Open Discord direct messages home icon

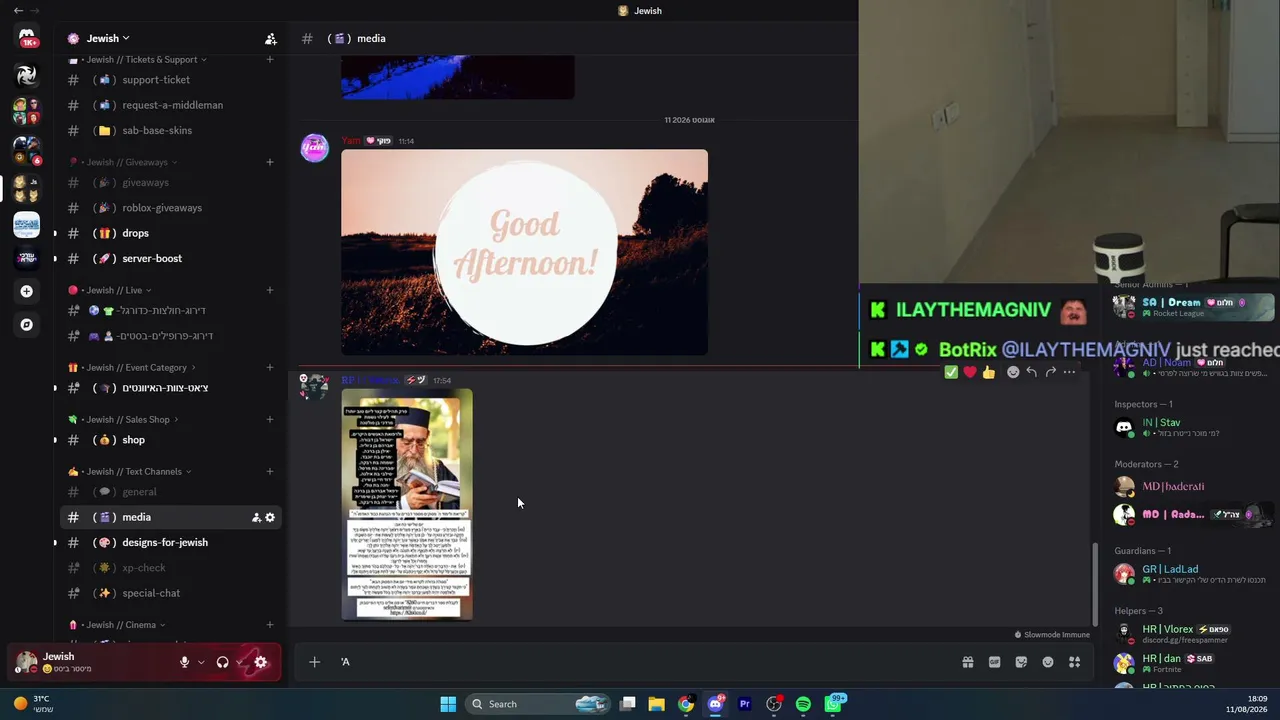(x=27, y=38)
